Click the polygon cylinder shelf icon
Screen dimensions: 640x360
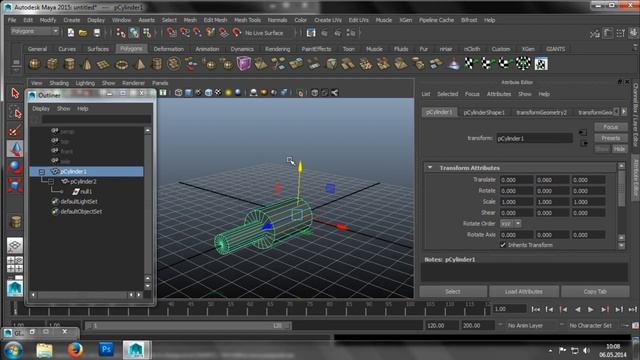(70, 64)
